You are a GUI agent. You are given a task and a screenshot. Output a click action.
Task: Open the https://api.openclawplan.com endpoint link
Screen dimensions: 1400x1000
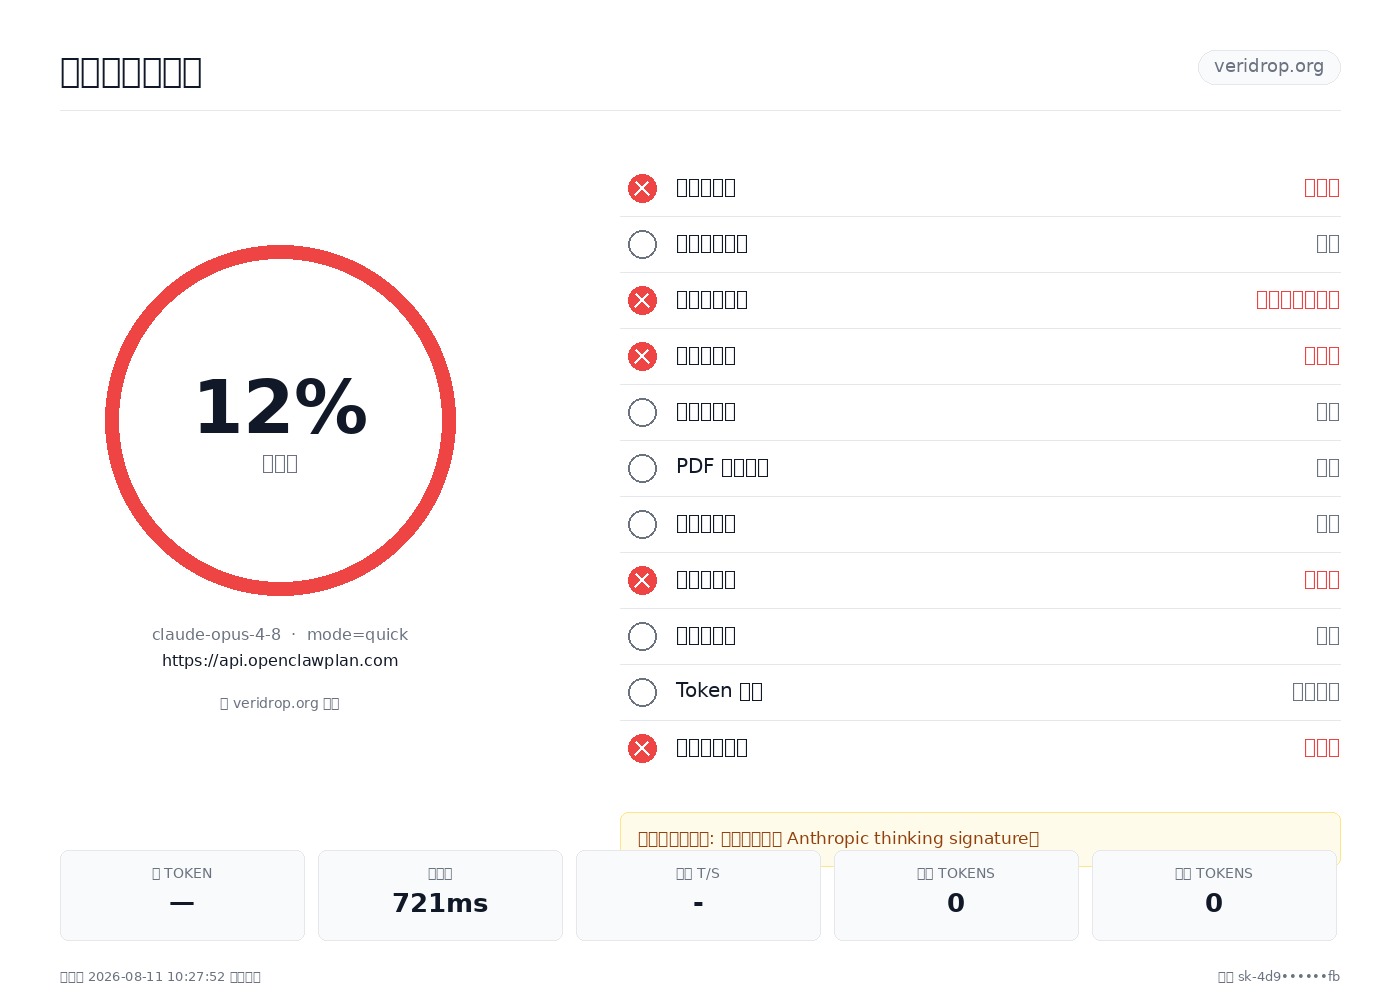[280, 660]
